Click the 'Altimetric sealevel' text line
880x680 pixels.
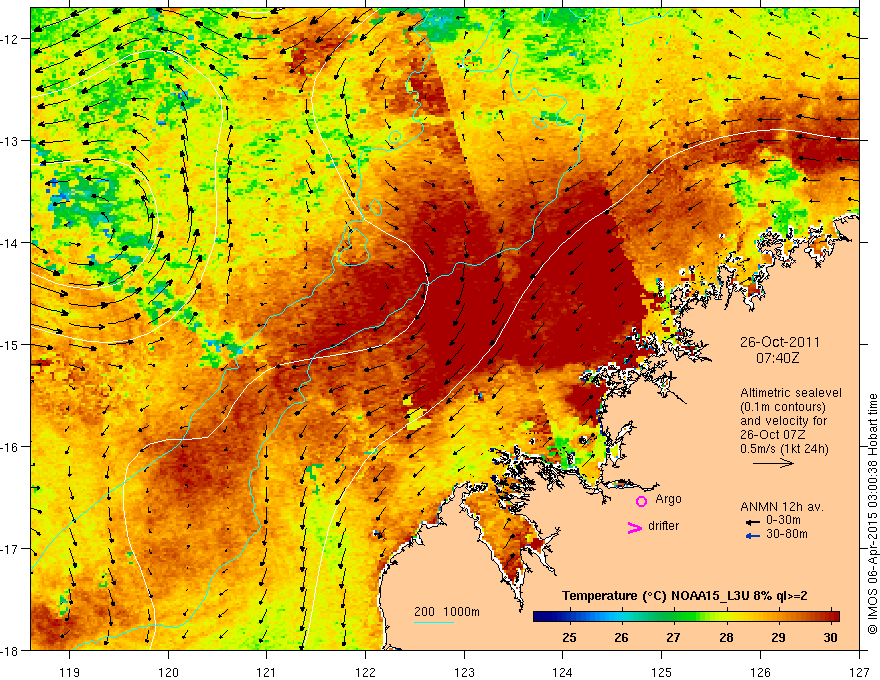(791, 393)
